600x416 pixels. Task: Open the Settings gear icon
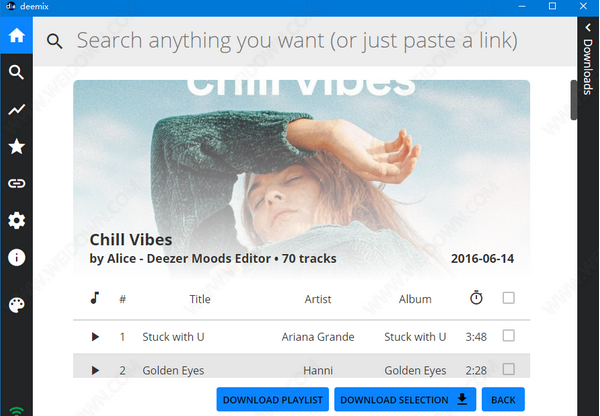point(16,221)
